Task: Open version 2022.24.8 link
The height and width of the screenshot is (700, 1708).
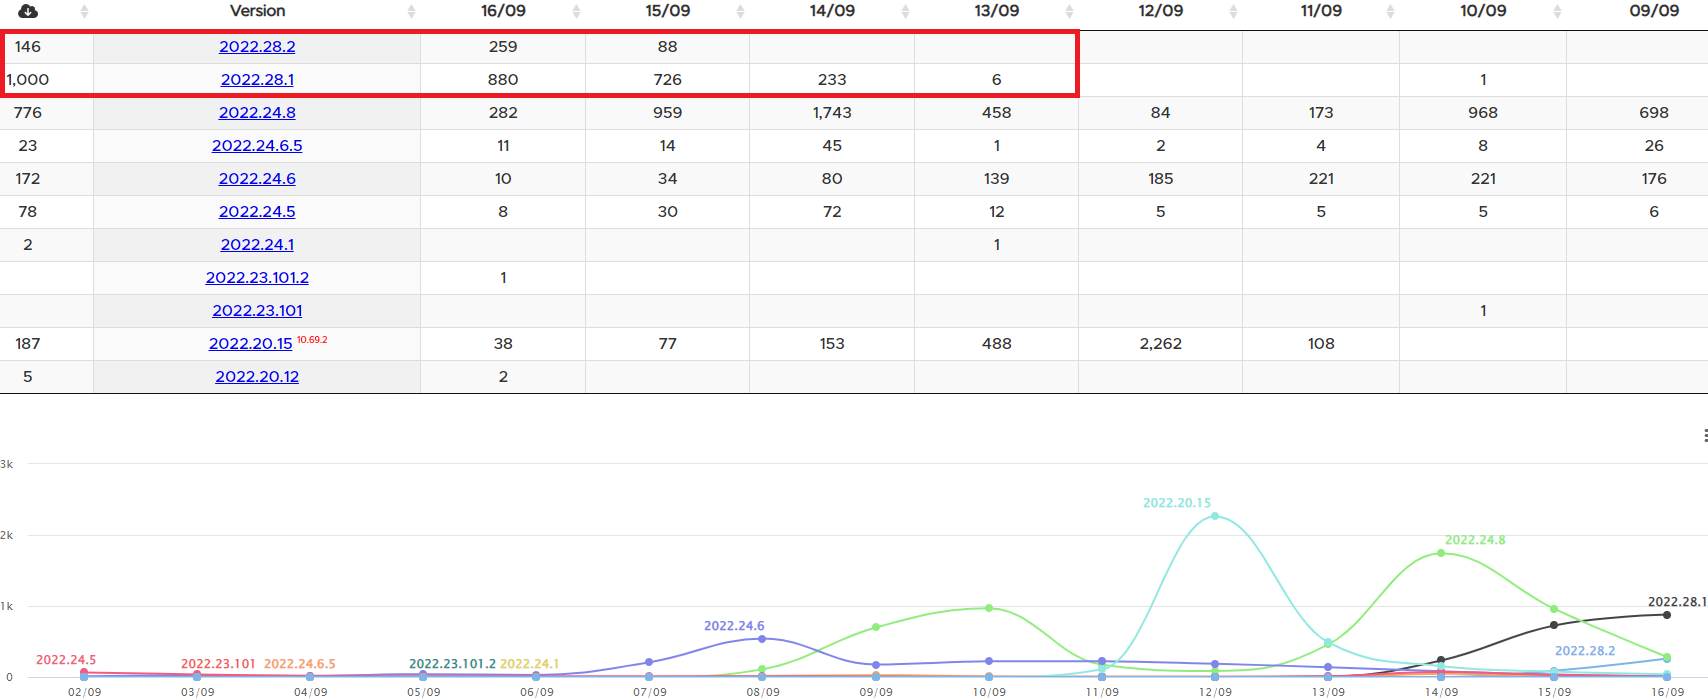Action: click(257, 112)
